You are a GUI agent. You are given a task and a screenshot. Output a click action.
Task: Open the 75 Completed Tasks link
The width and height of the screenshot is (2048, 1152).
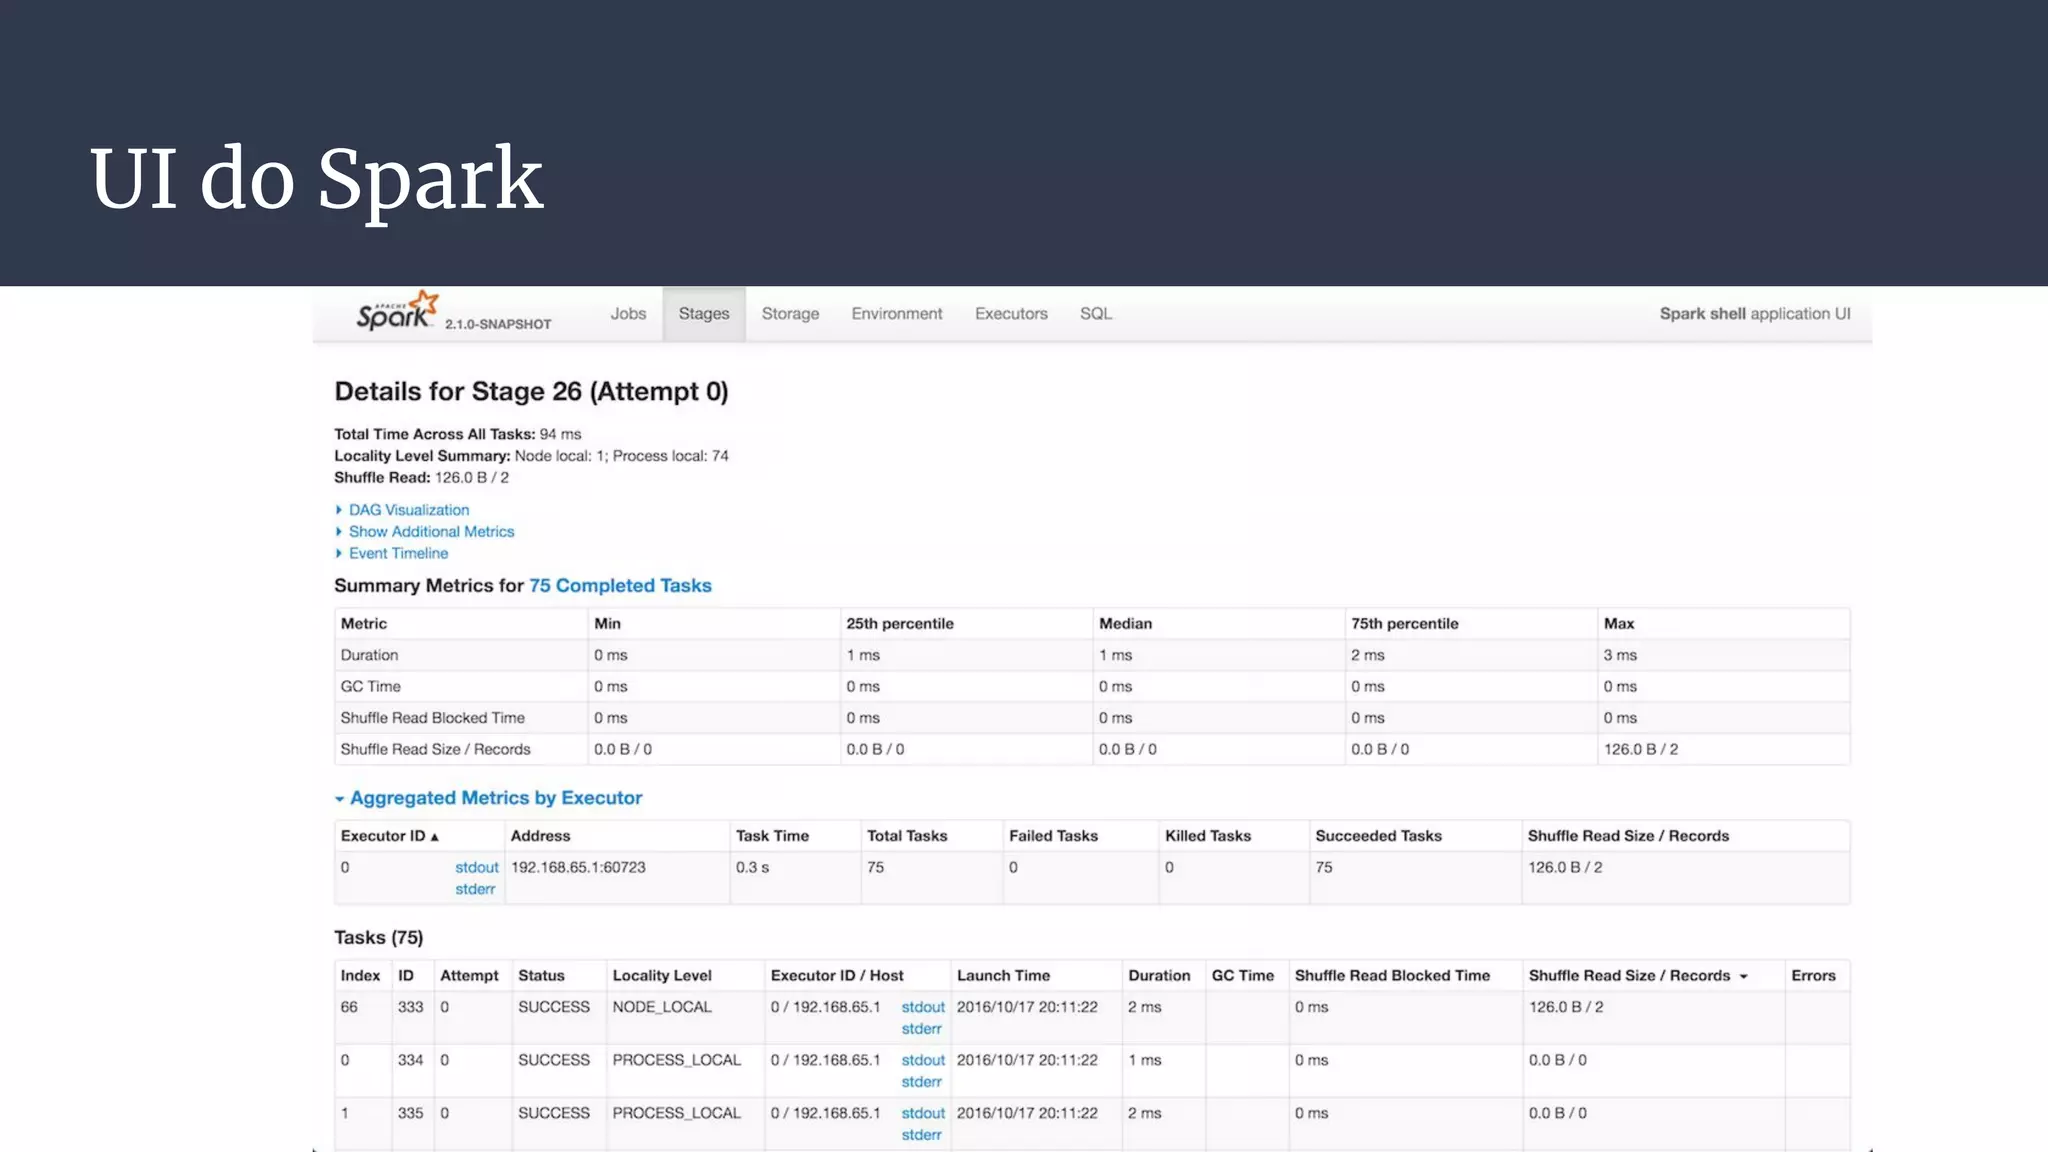click(x=620, y=586)
